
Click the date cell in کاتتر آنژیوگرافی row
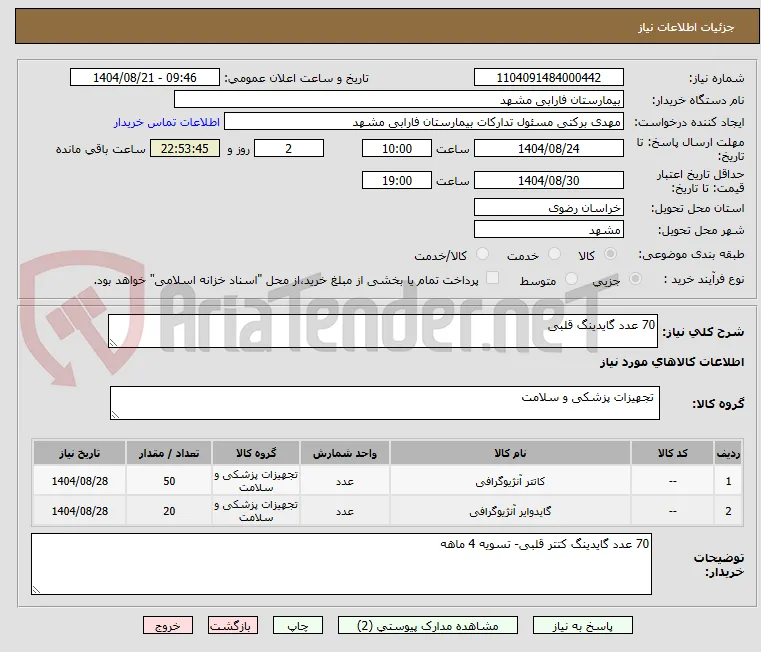point(80,481)
